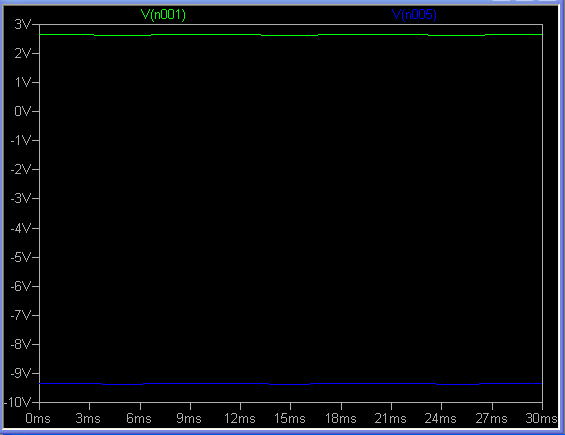Click the -9V tick label near the blue trace
Screen dimensions: 565x435
pyautogui.click(x=21, y=373)
